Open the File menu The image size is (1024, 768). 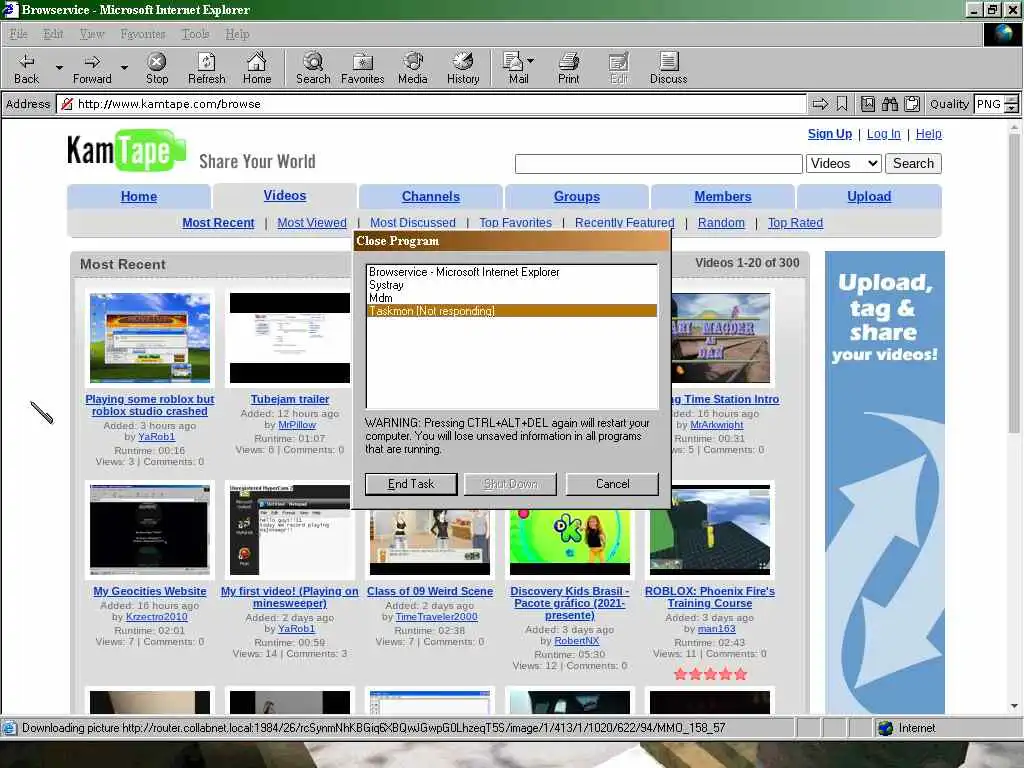click(x=18, y=34)
